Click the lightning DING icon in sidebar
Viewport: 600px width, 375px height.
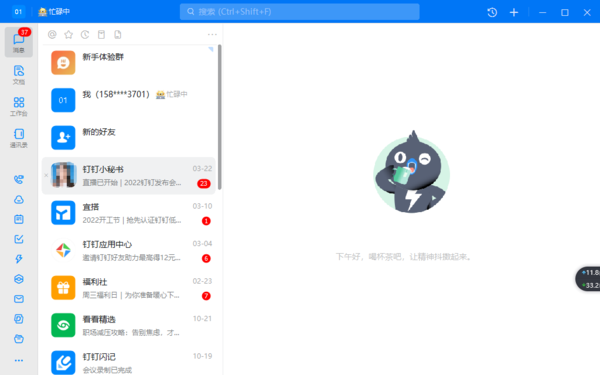pos(19,259)
